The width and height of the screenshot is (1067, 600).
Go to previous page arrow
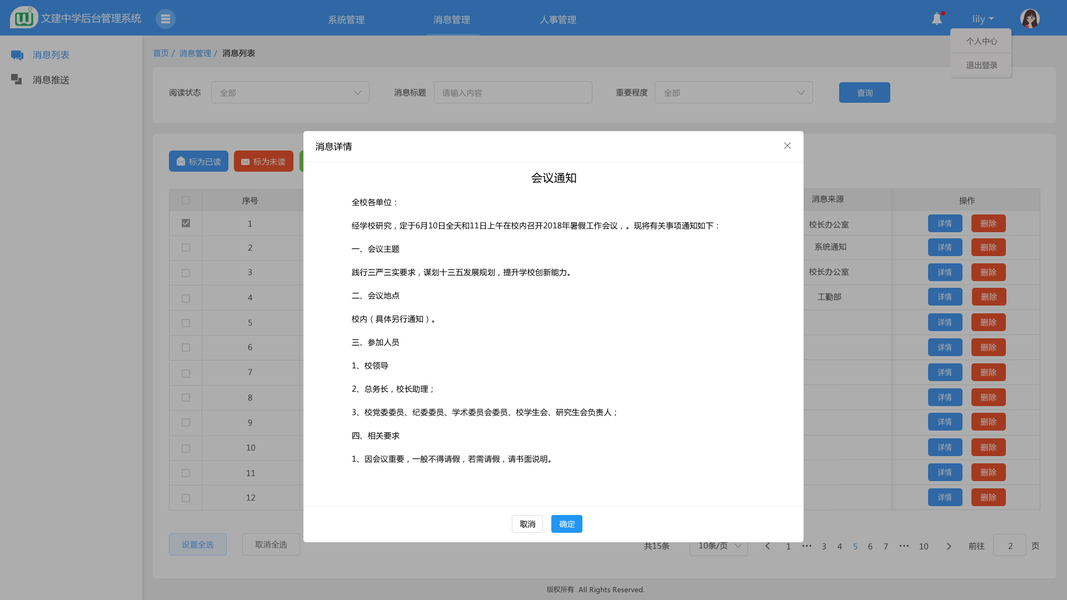click(x=768, y=546)
